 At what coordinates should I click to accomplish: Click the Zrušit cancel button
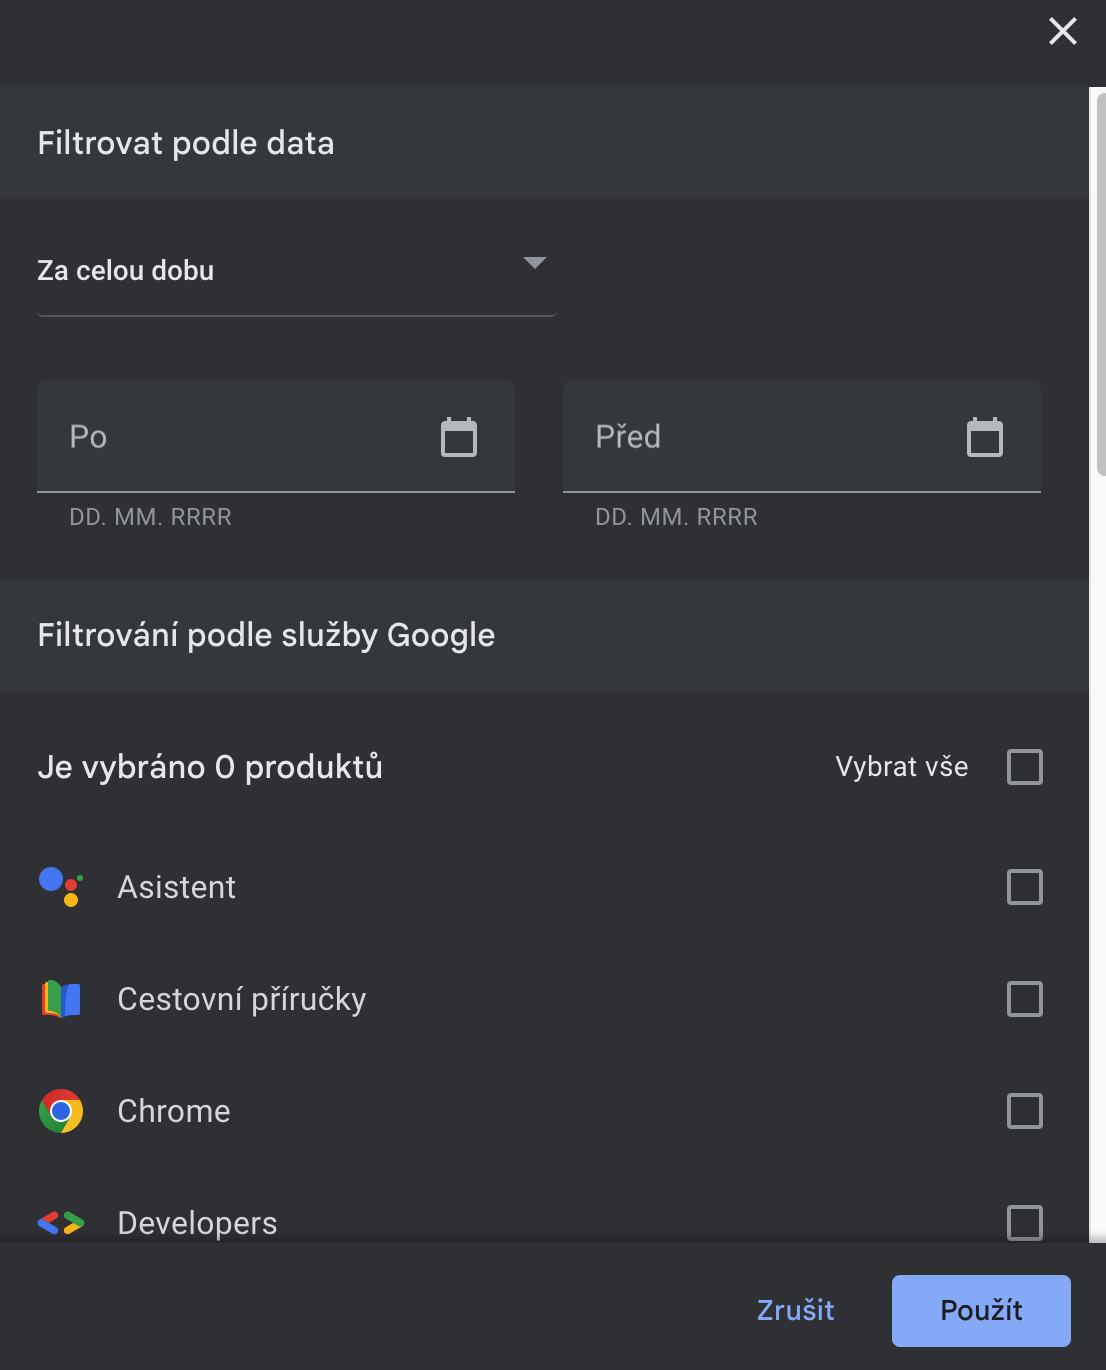click(795, 1310)
